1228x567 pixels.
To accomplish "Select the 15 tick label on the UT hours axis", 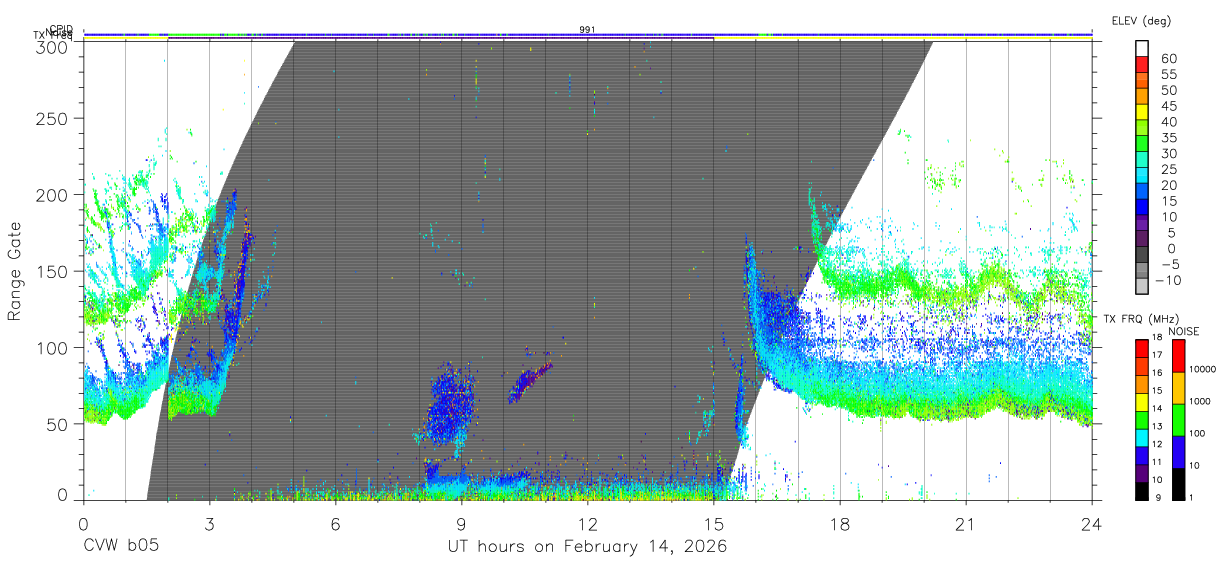I will (x=713, y=522).
